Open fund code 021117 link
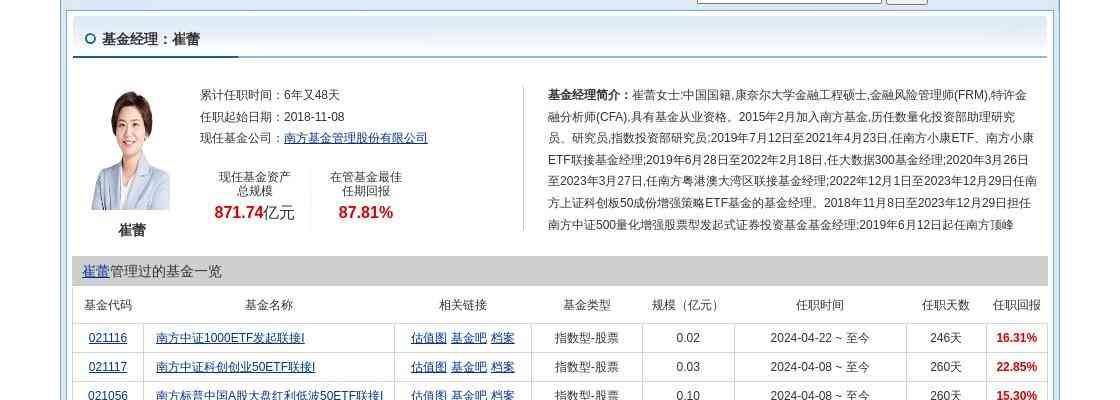The width and height of the screenshot is (1120, 400). click(108, 367)
